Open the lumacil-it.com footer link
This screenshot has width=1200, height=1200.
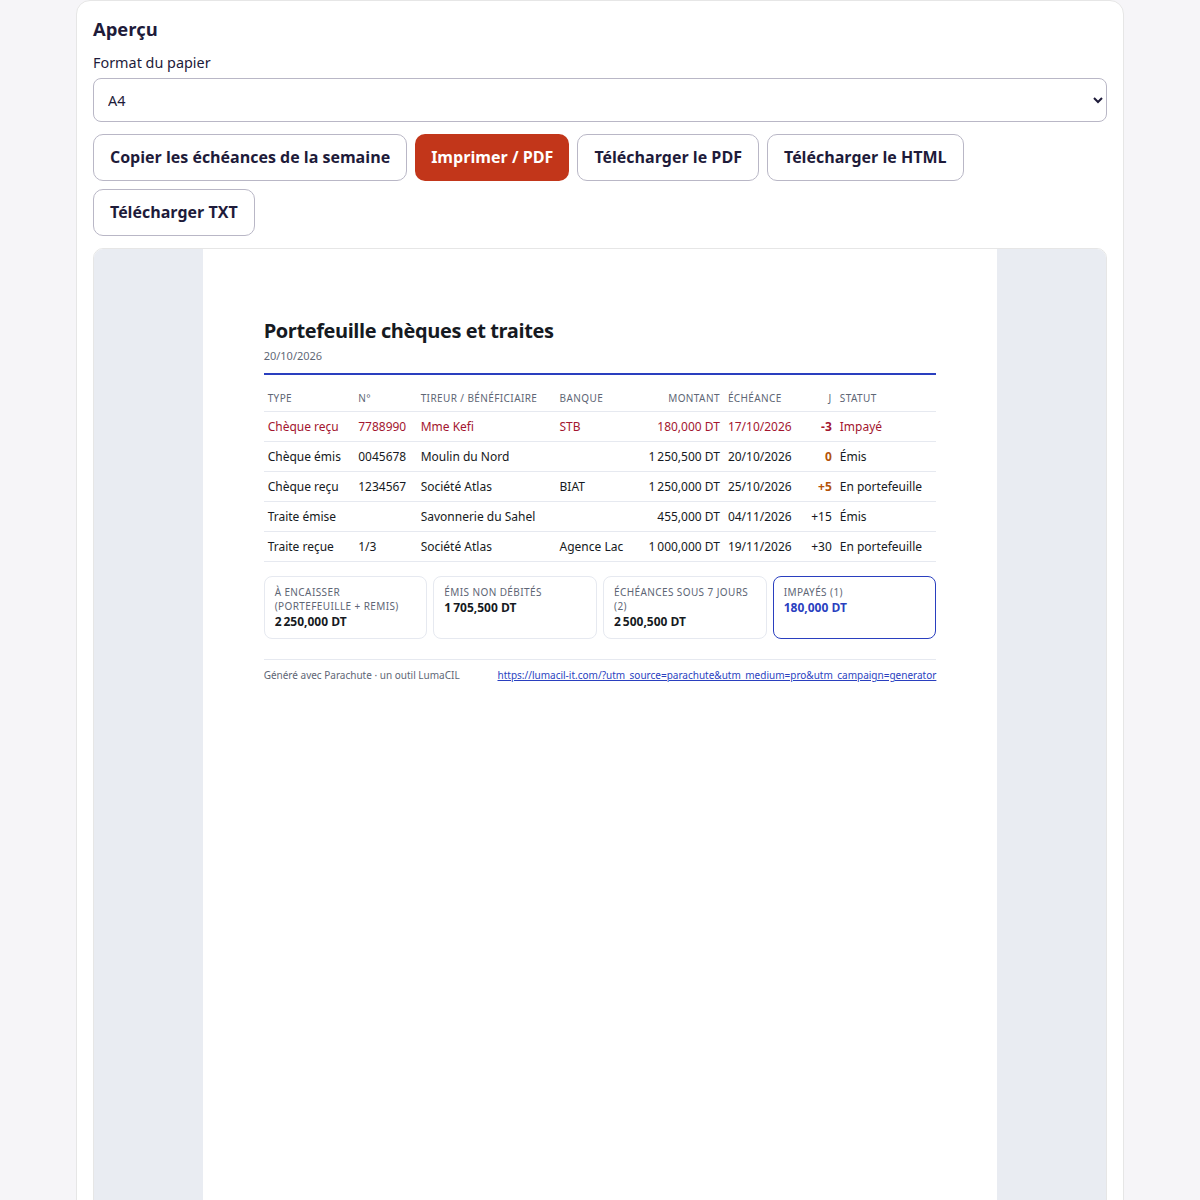(717, 675)
